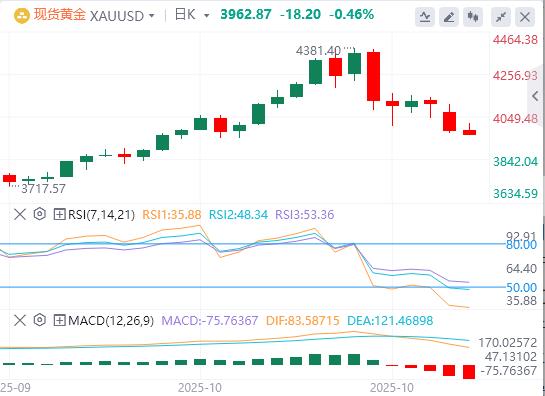This screenshot has height=396, width=545.
Task: Open MACD indicator settings hexagon icon
Action: point(40,320)
